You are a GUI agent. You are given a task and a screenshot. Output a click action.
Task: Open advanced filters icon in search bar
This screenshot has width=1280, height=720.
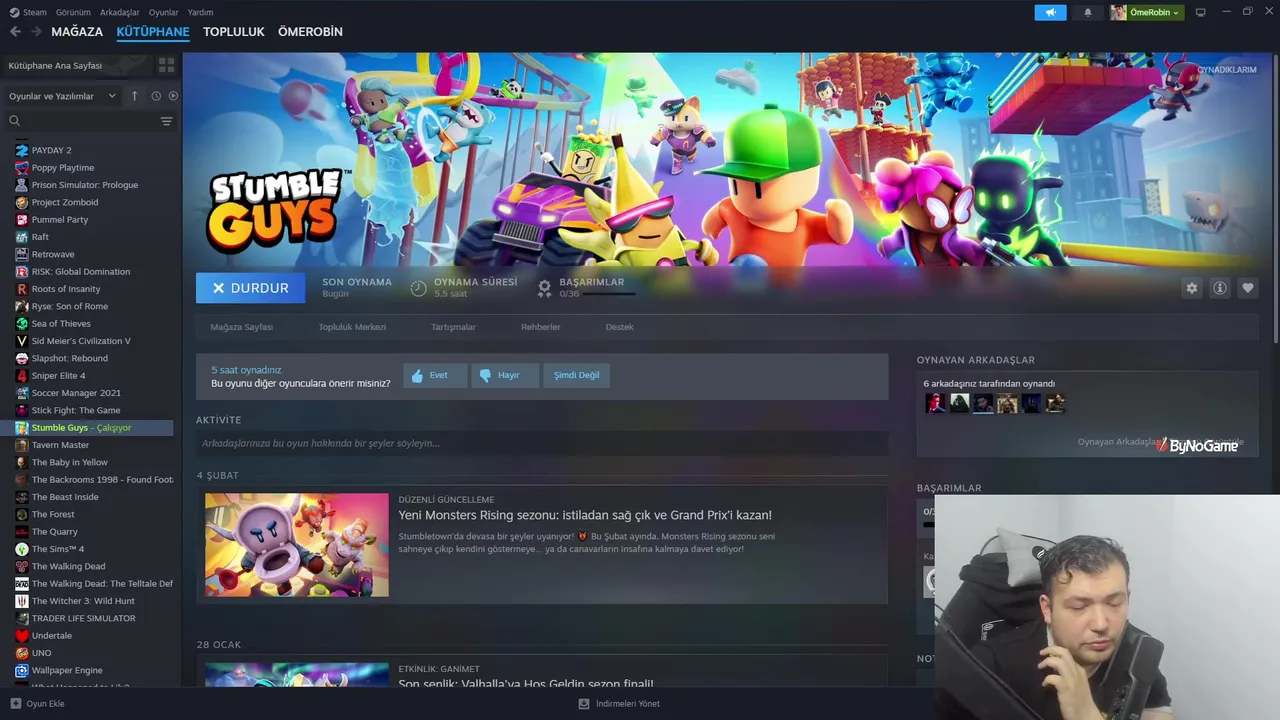click(x=166, y=121)
